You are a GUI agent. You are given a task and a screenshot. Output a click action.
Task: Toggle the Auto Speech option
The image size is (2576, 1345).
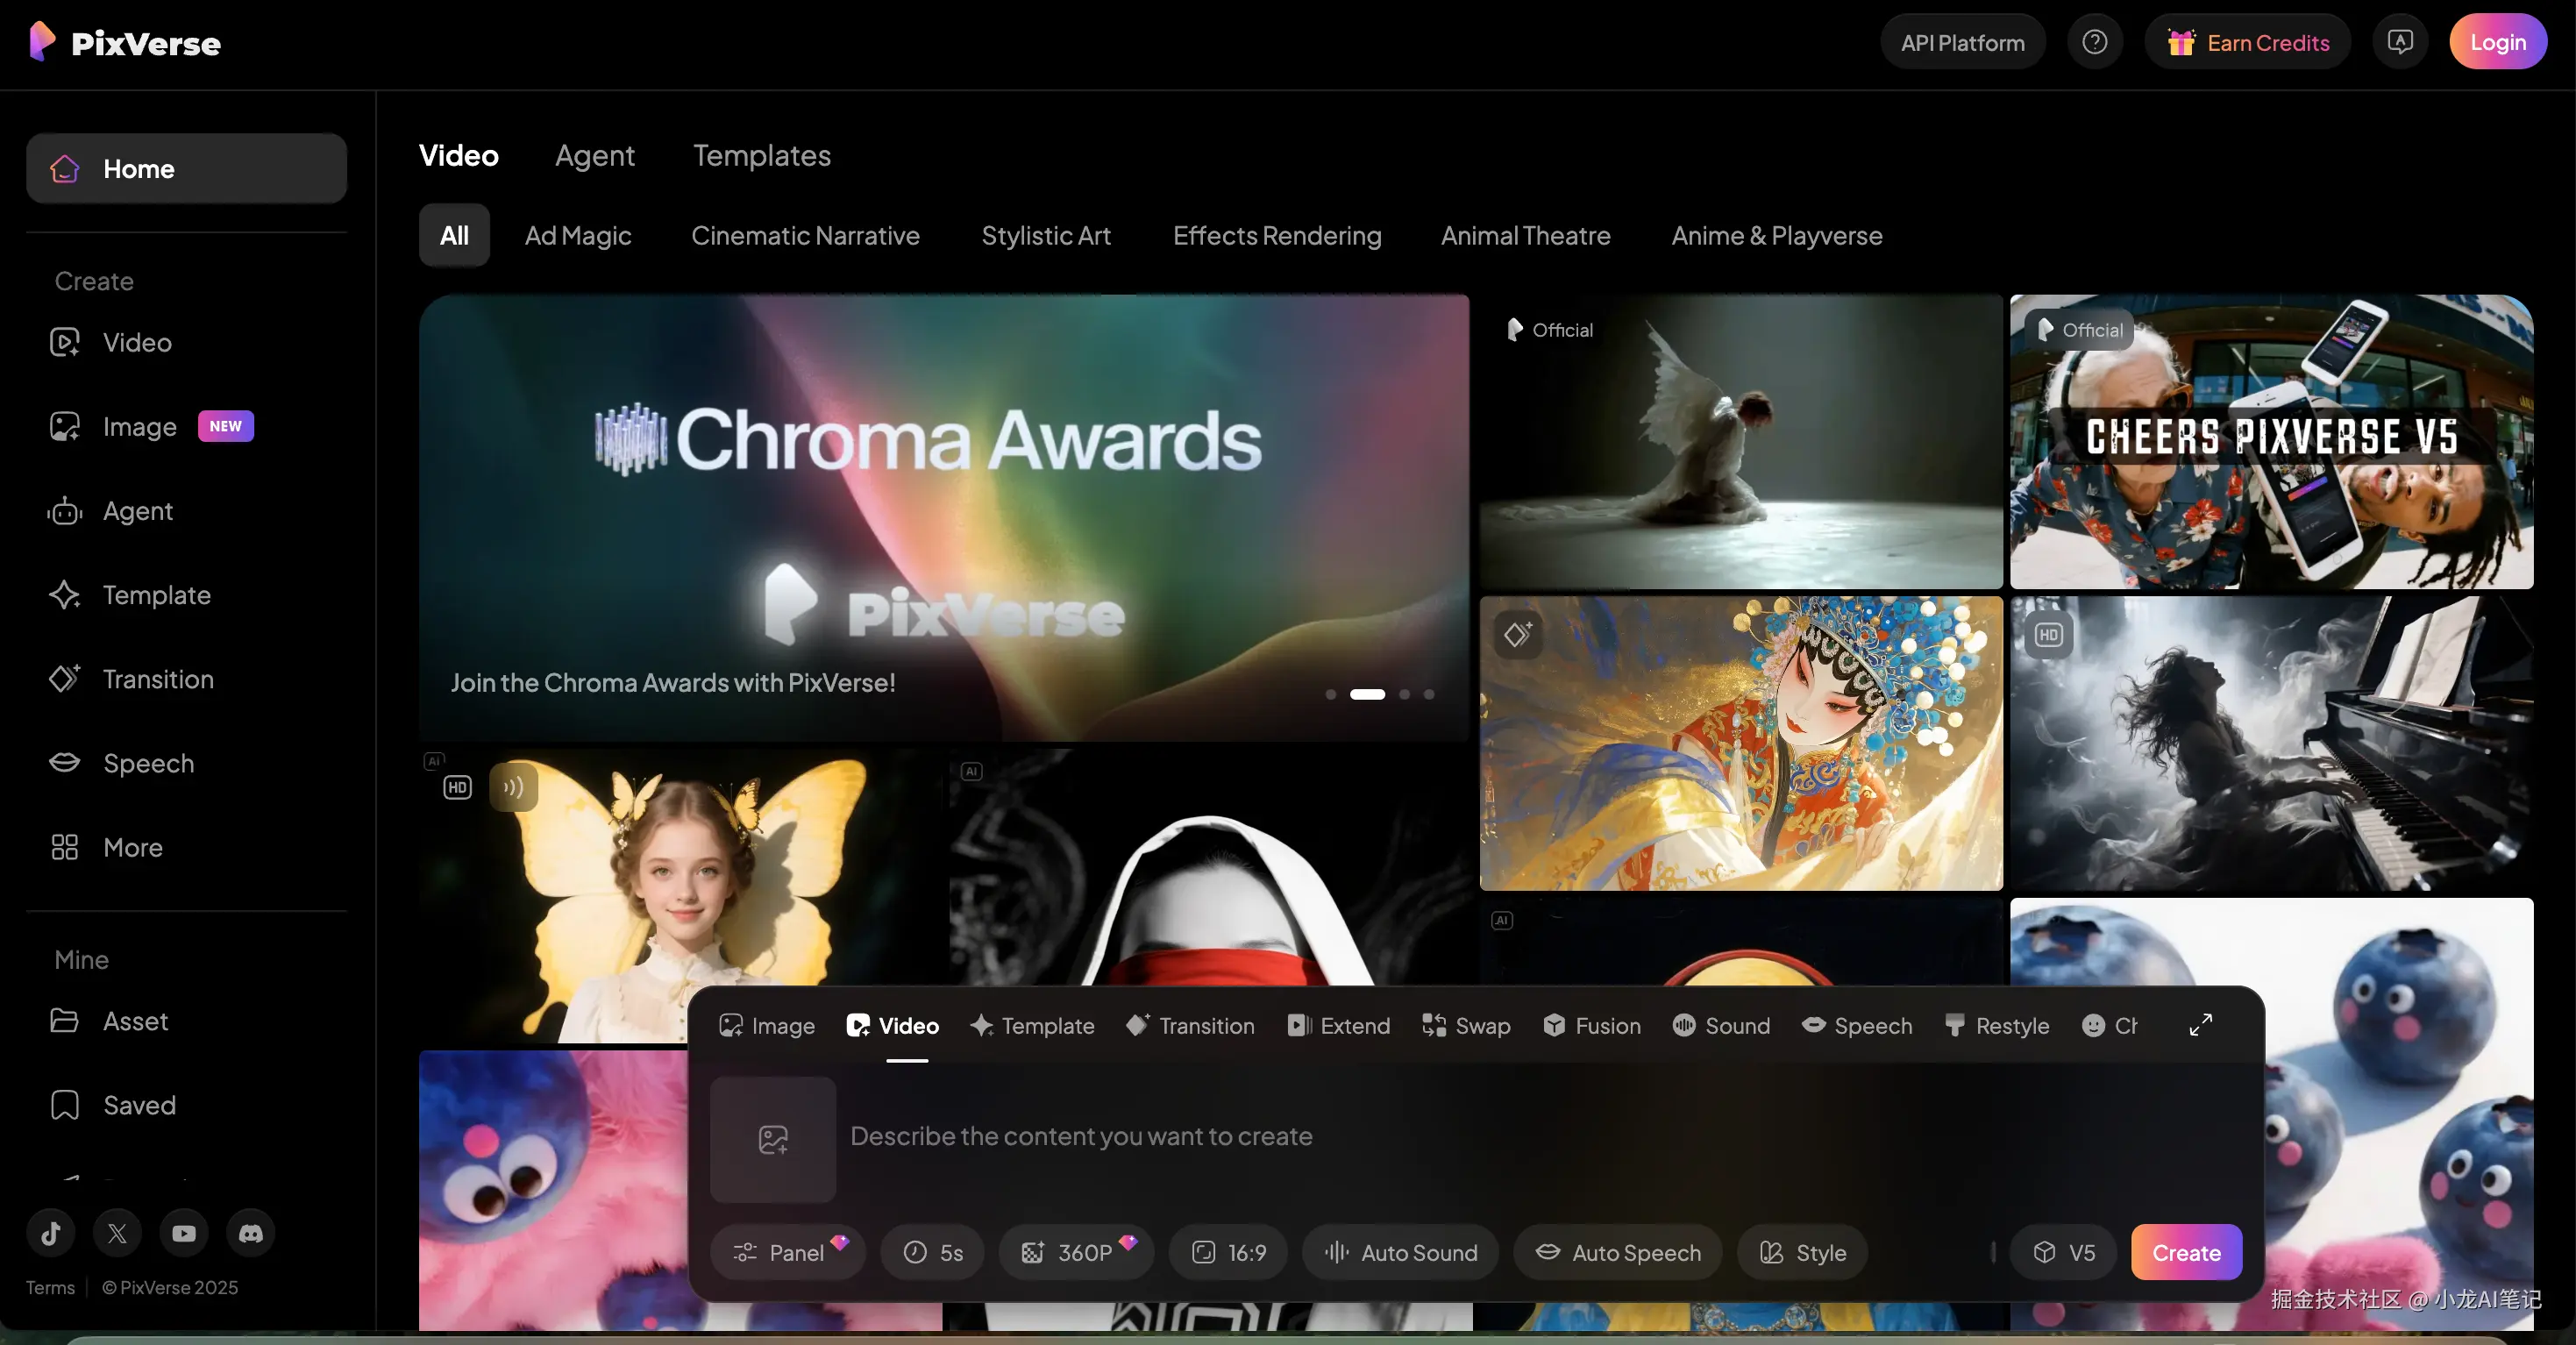[1617, 1252]
